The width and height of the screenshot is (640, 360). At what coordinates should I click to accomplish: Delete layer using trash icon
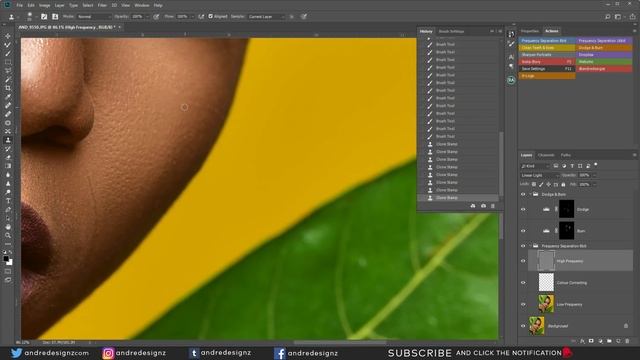(x=627, y=341)
